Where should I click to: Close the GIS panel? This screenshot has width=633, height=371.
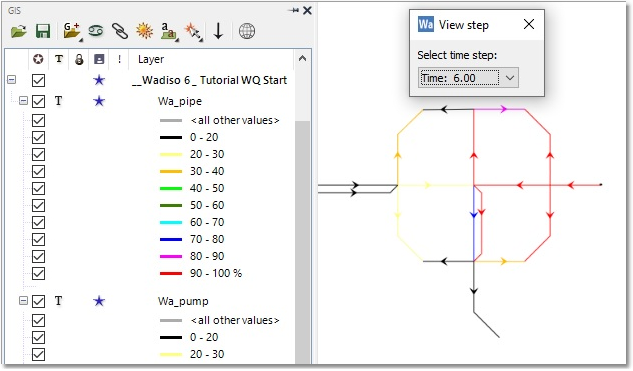pyautogui.click(x=307, y=10)
